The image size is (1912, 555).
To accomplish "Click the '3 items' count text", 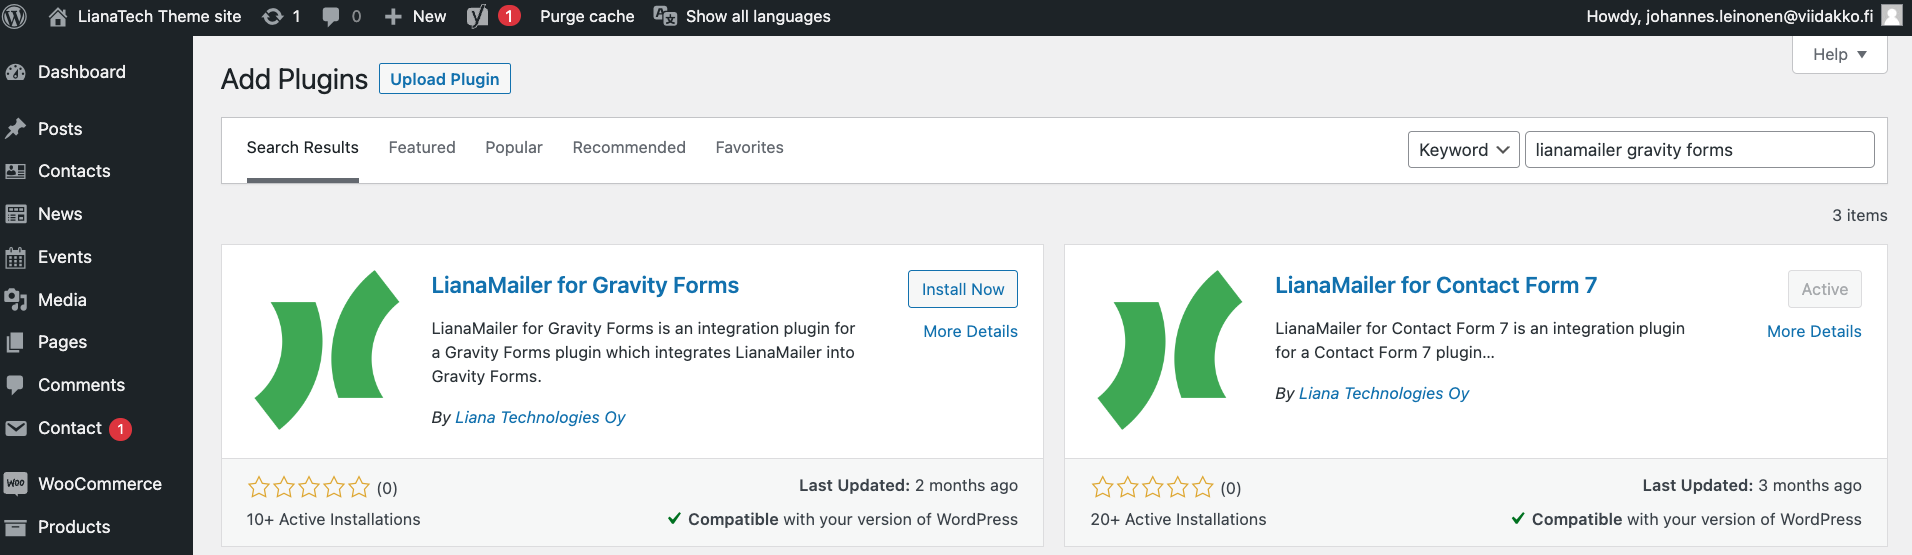I will tap(1859, 215).
